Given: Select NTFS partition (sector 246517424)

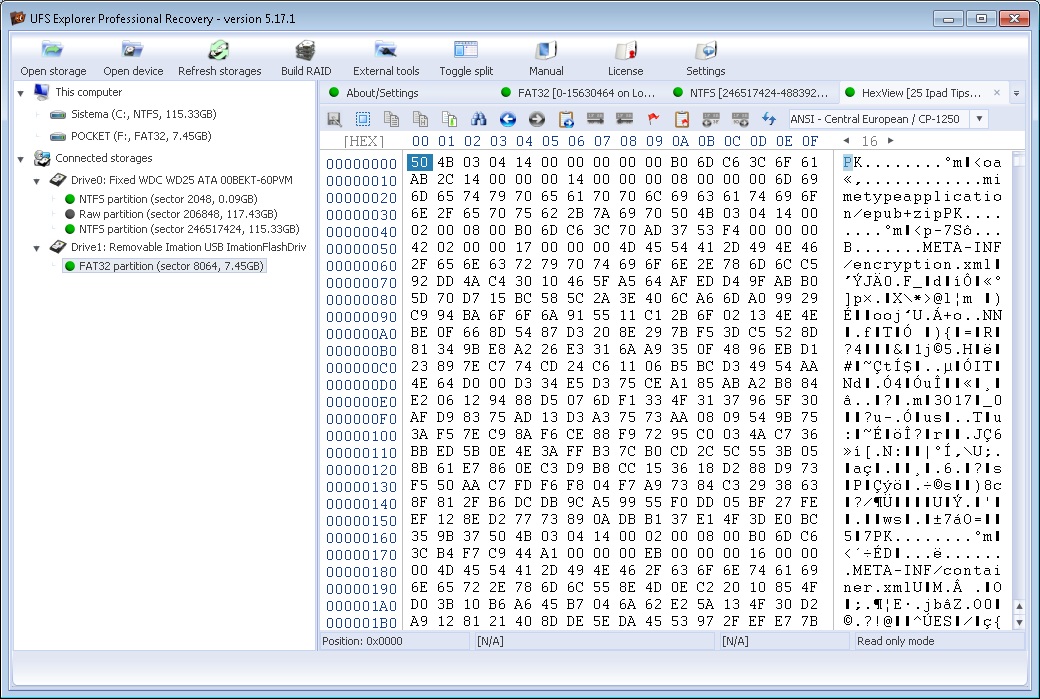Looking at the screenshot, I should tap(189, 229).
